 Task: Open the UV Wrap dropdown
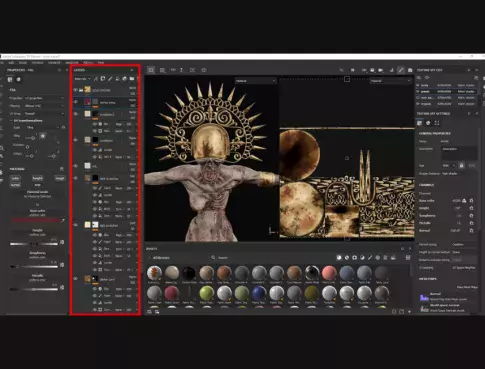click(x=44, y=114)
